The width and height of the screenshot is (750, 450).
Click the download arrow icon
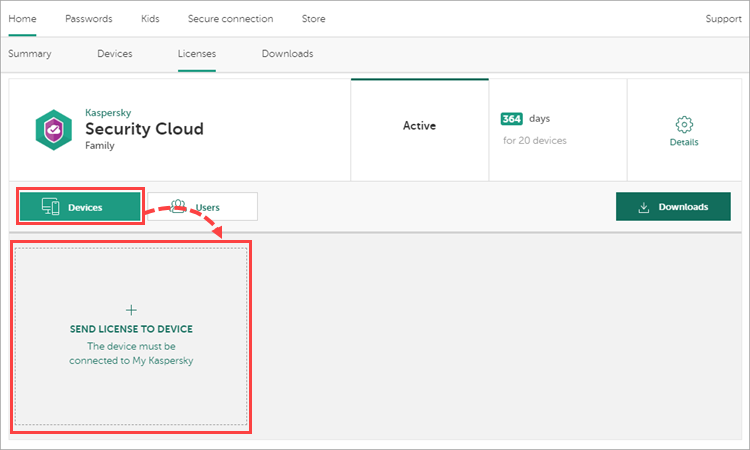644,207
